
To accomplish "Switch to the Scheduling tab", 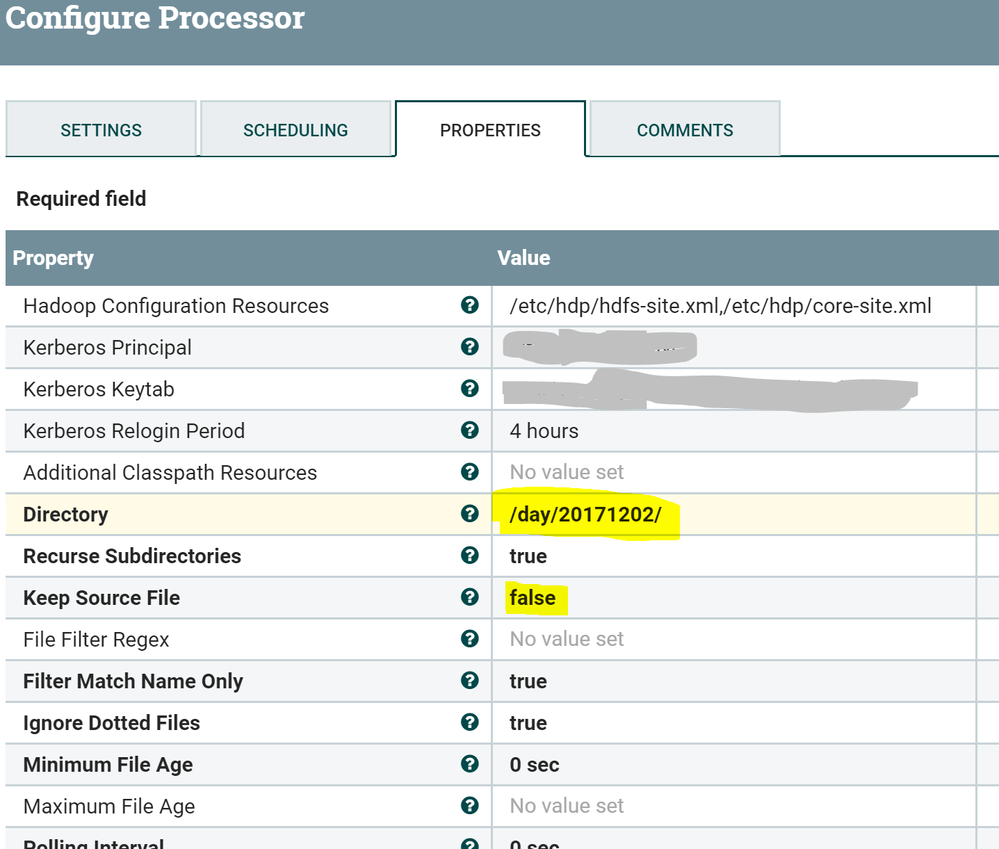I will [295, 130].
